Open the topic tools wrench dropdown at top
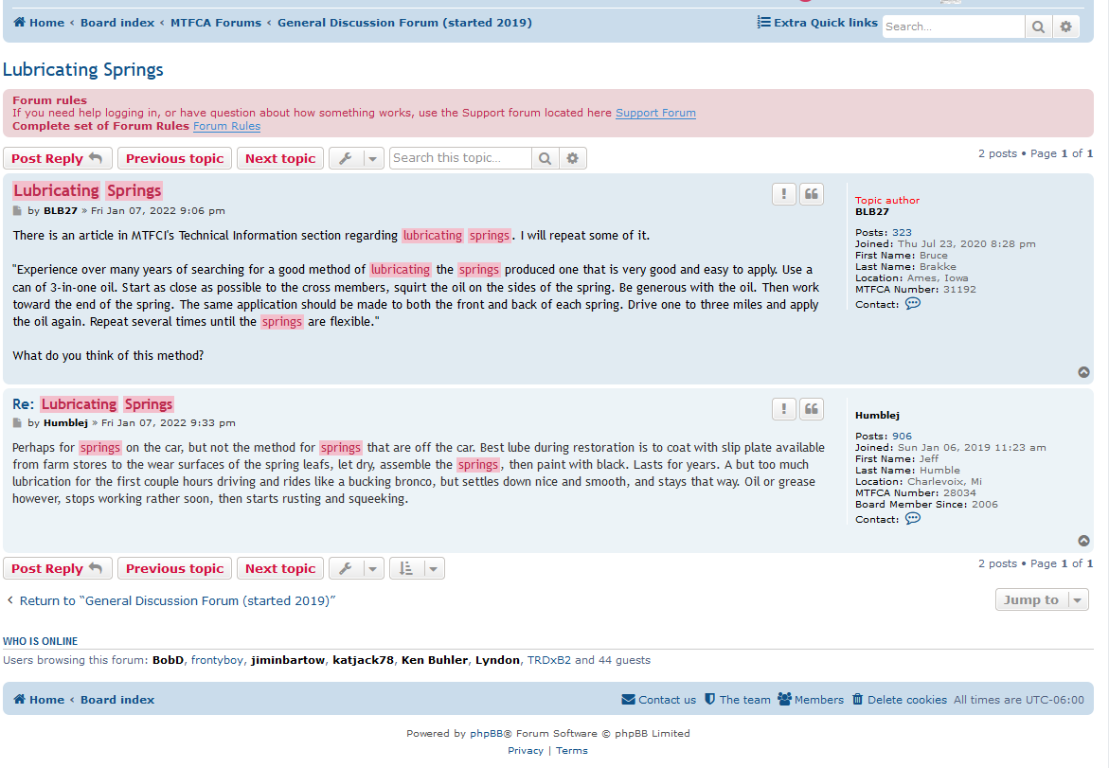Screen dimensions: 1109x768 coord(356,158)
